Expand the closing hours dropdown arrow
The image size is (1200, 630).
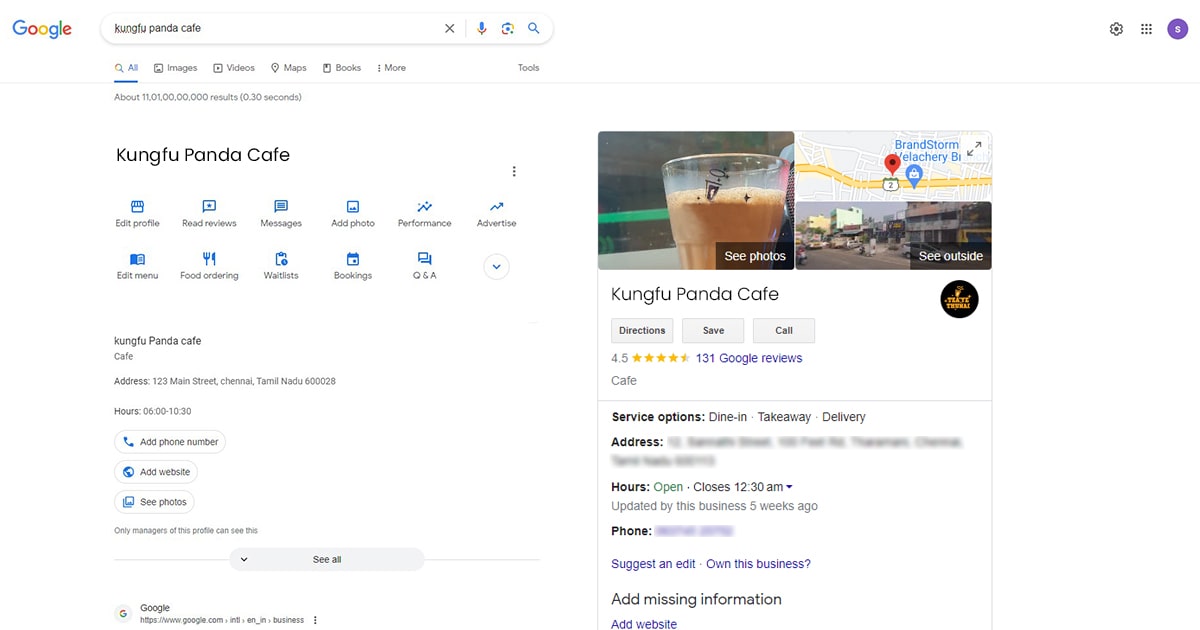[x=789, y=487]
